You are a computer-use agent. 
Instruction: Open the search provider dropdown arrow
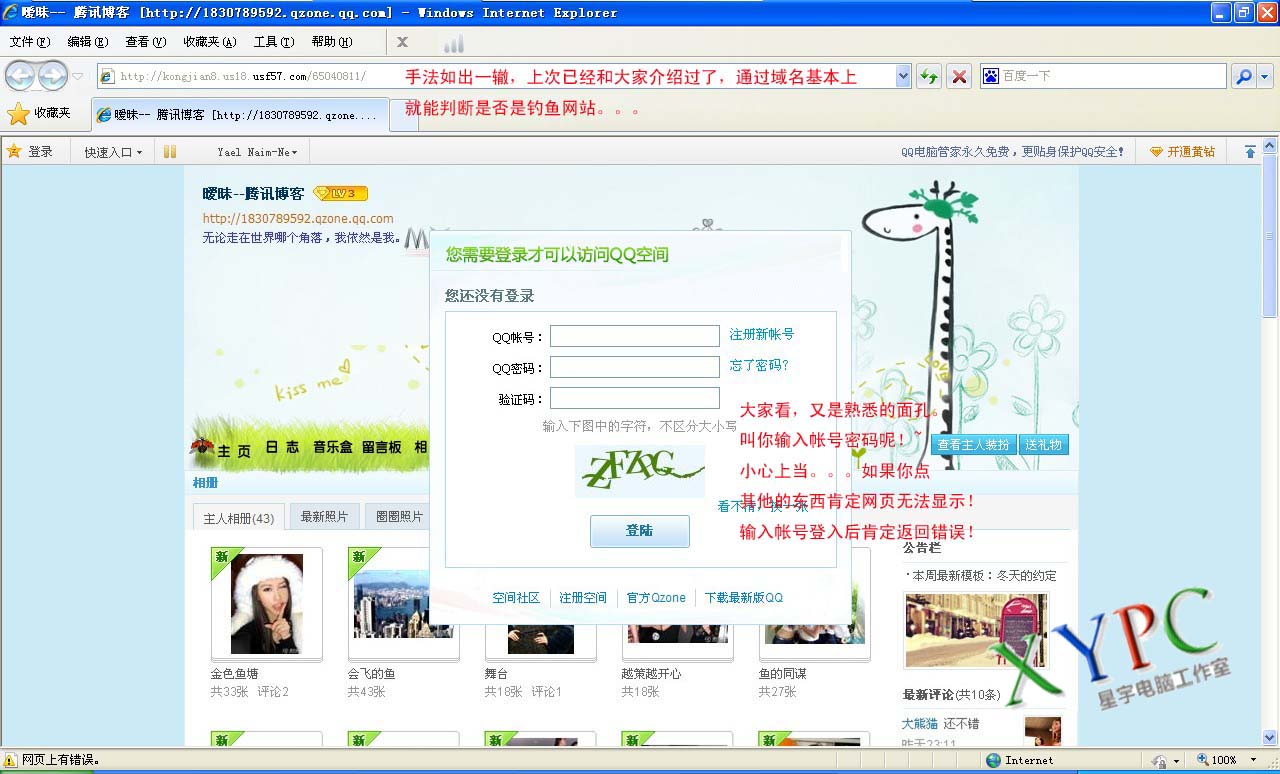click(1264, 76)
